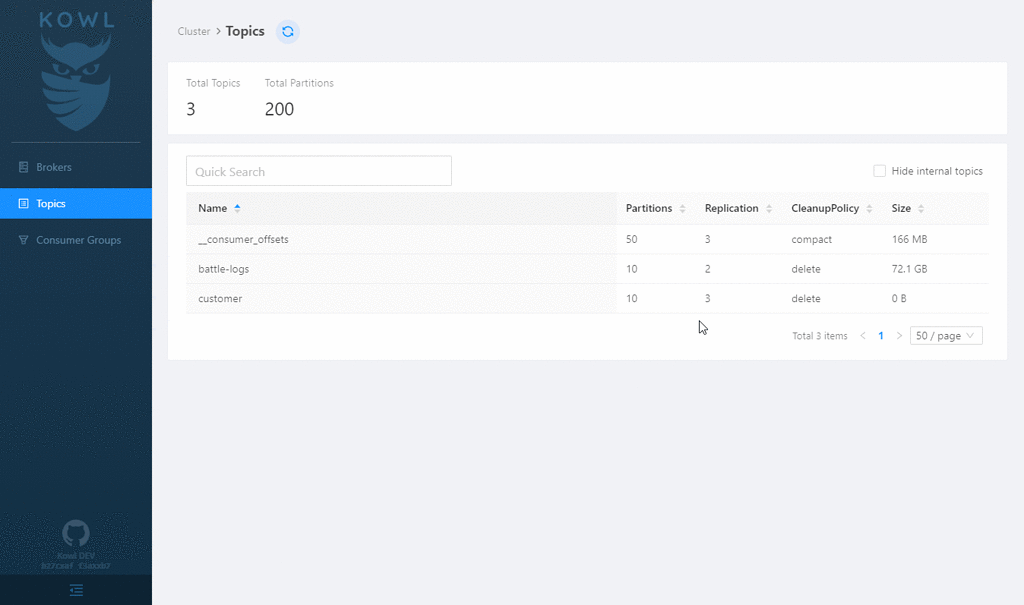Click the Cluster breadcrumb link

(x=194, y=31)
